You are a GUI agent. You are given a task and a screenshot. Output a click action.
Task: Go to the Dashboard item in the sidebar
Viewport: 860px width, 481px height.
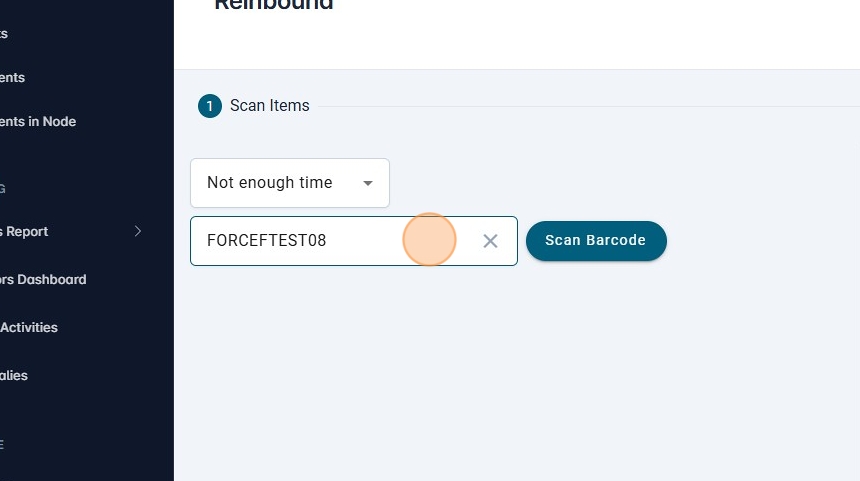[43, 280]
